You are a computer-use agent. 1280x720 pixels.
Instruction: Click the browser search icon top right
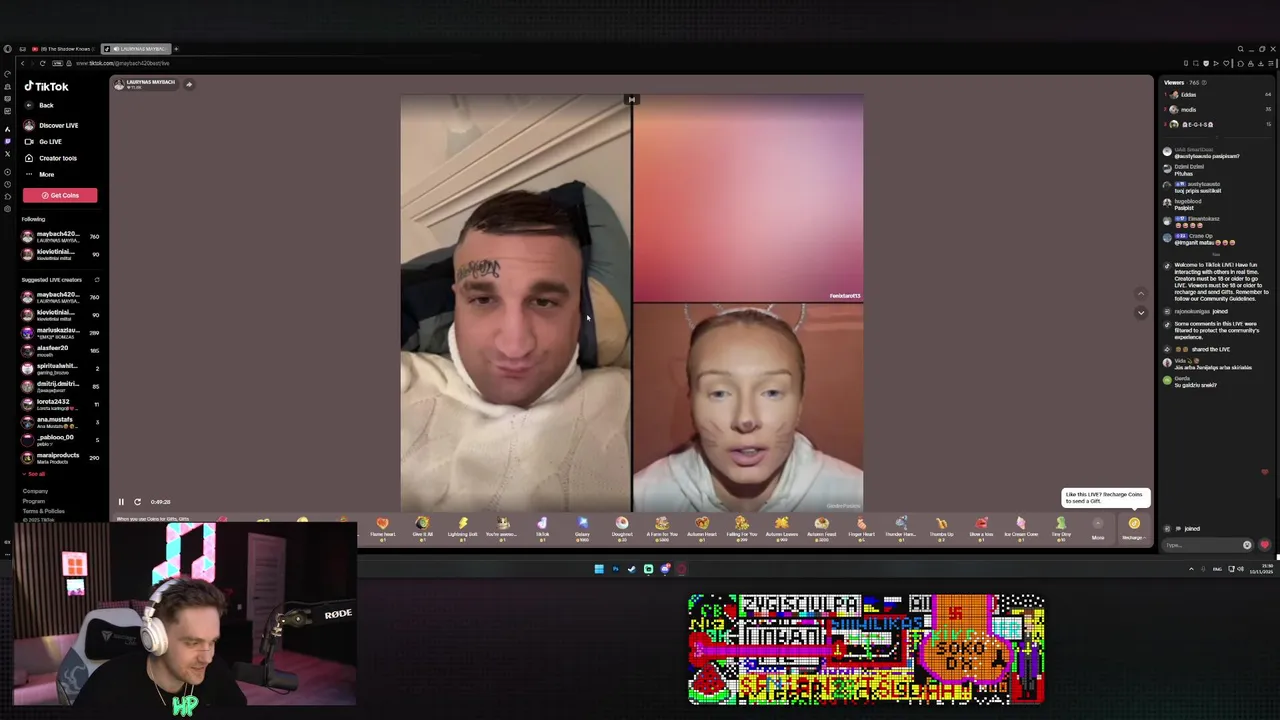point(1240,49)
